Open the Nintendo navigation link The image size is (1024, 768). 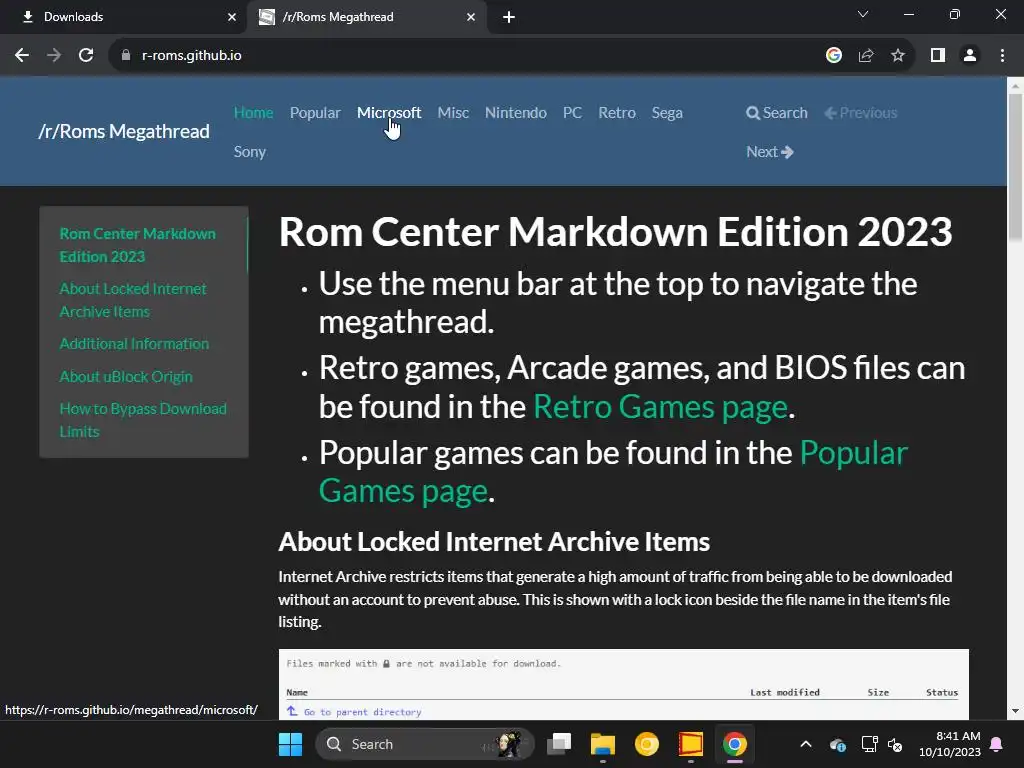click(515, 112)
